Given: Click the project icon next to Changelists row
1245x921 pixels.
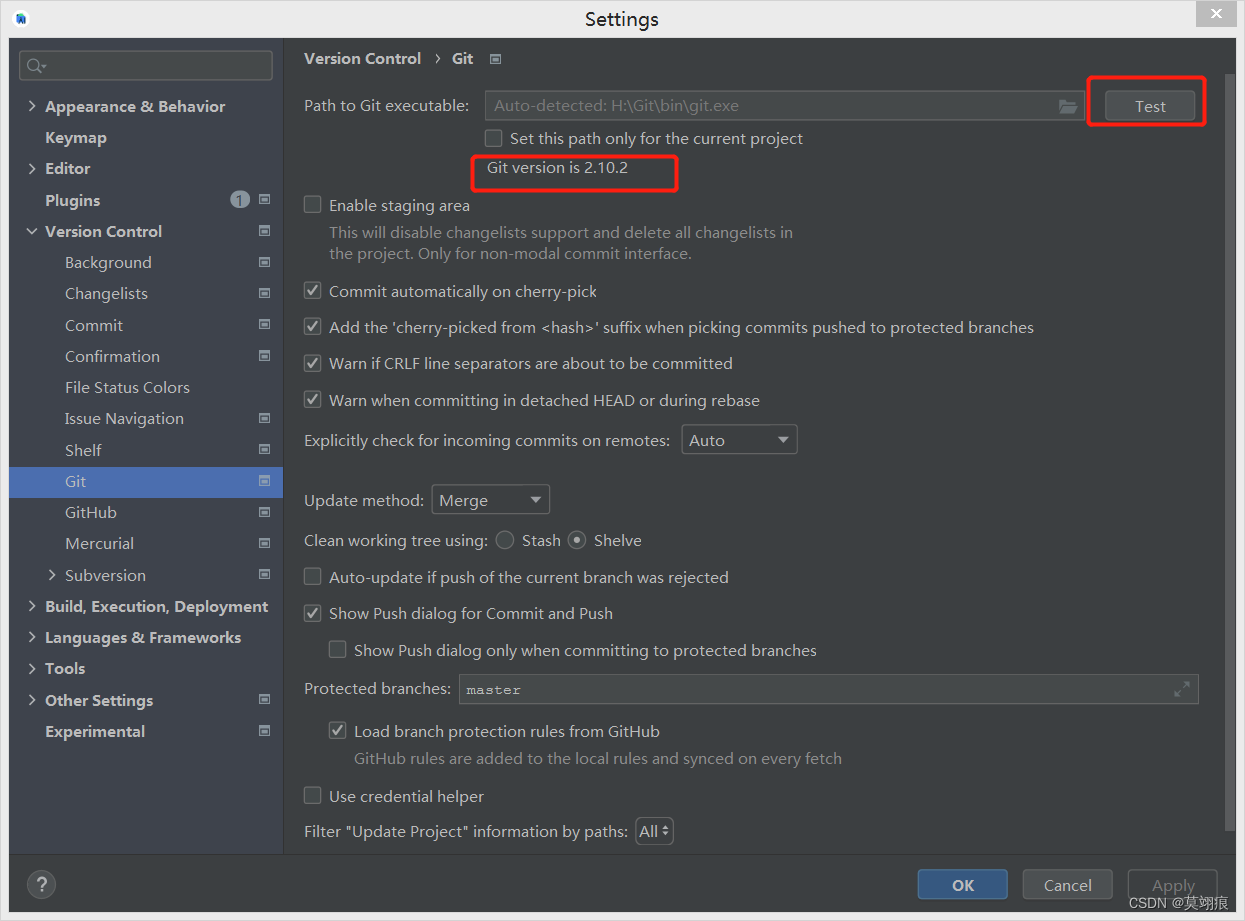Looking at the screenshot, I should click(264, 293).
